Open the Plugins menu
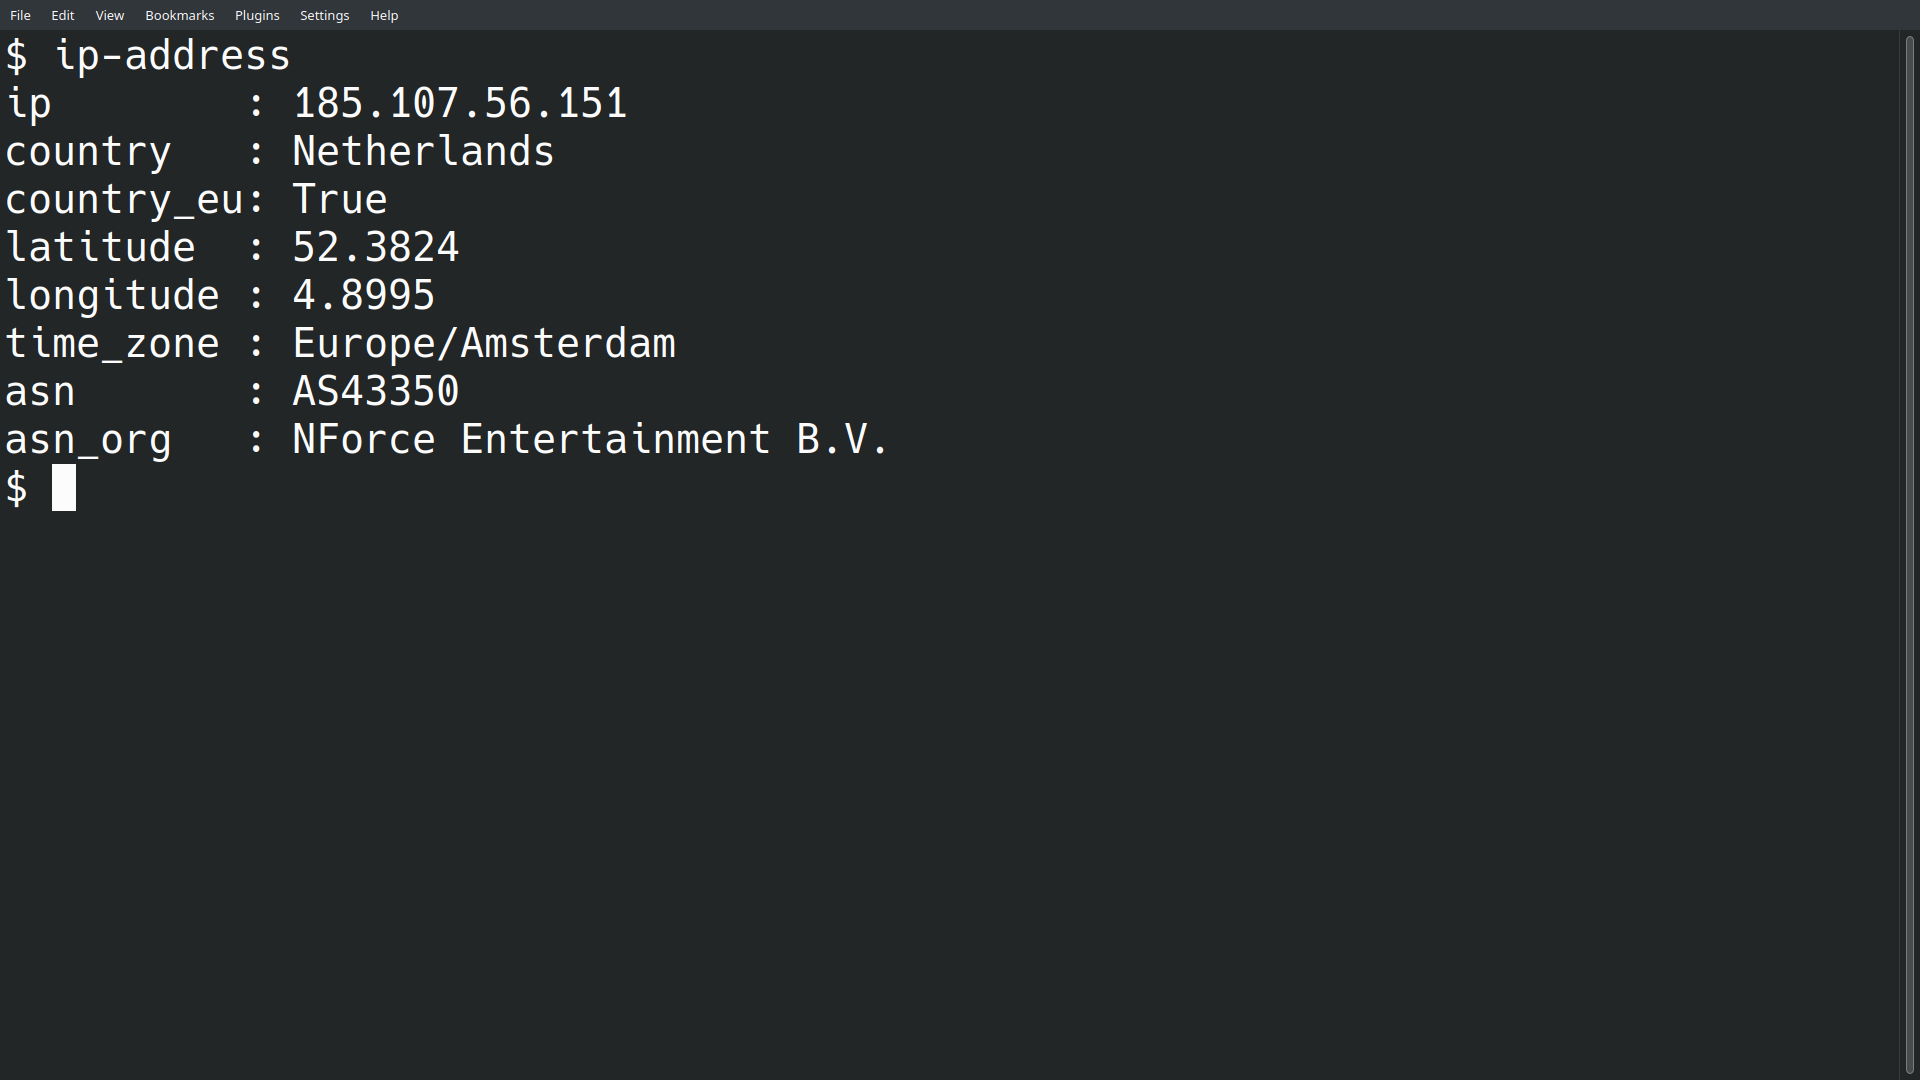This screenshot has width=1920, height=1080. pos(256,15)
